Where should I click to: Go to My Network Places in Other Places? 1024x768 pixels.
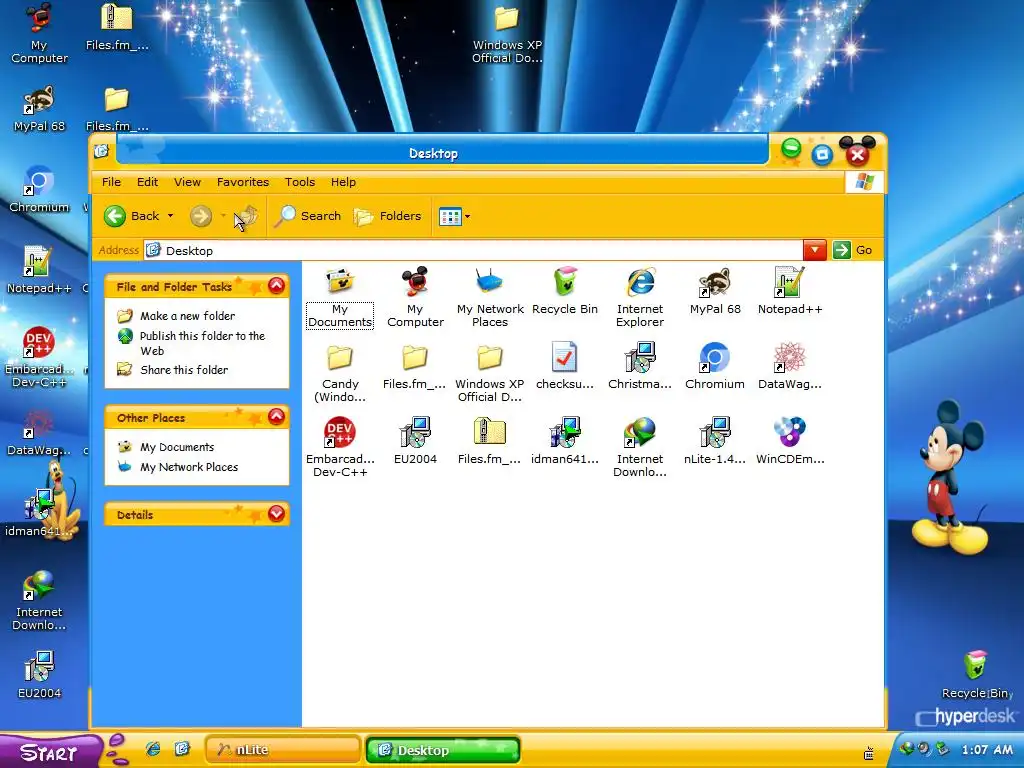click(x=189, y=467)
